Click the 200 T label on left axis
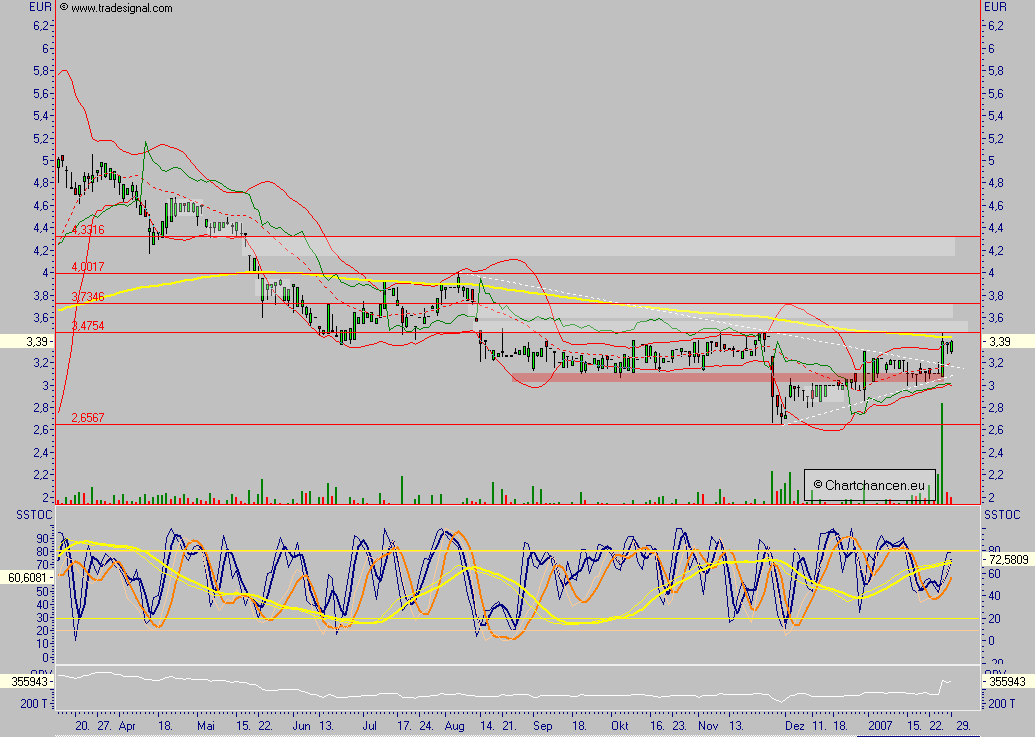The image size is (1035, 737). tap(34, 703)
